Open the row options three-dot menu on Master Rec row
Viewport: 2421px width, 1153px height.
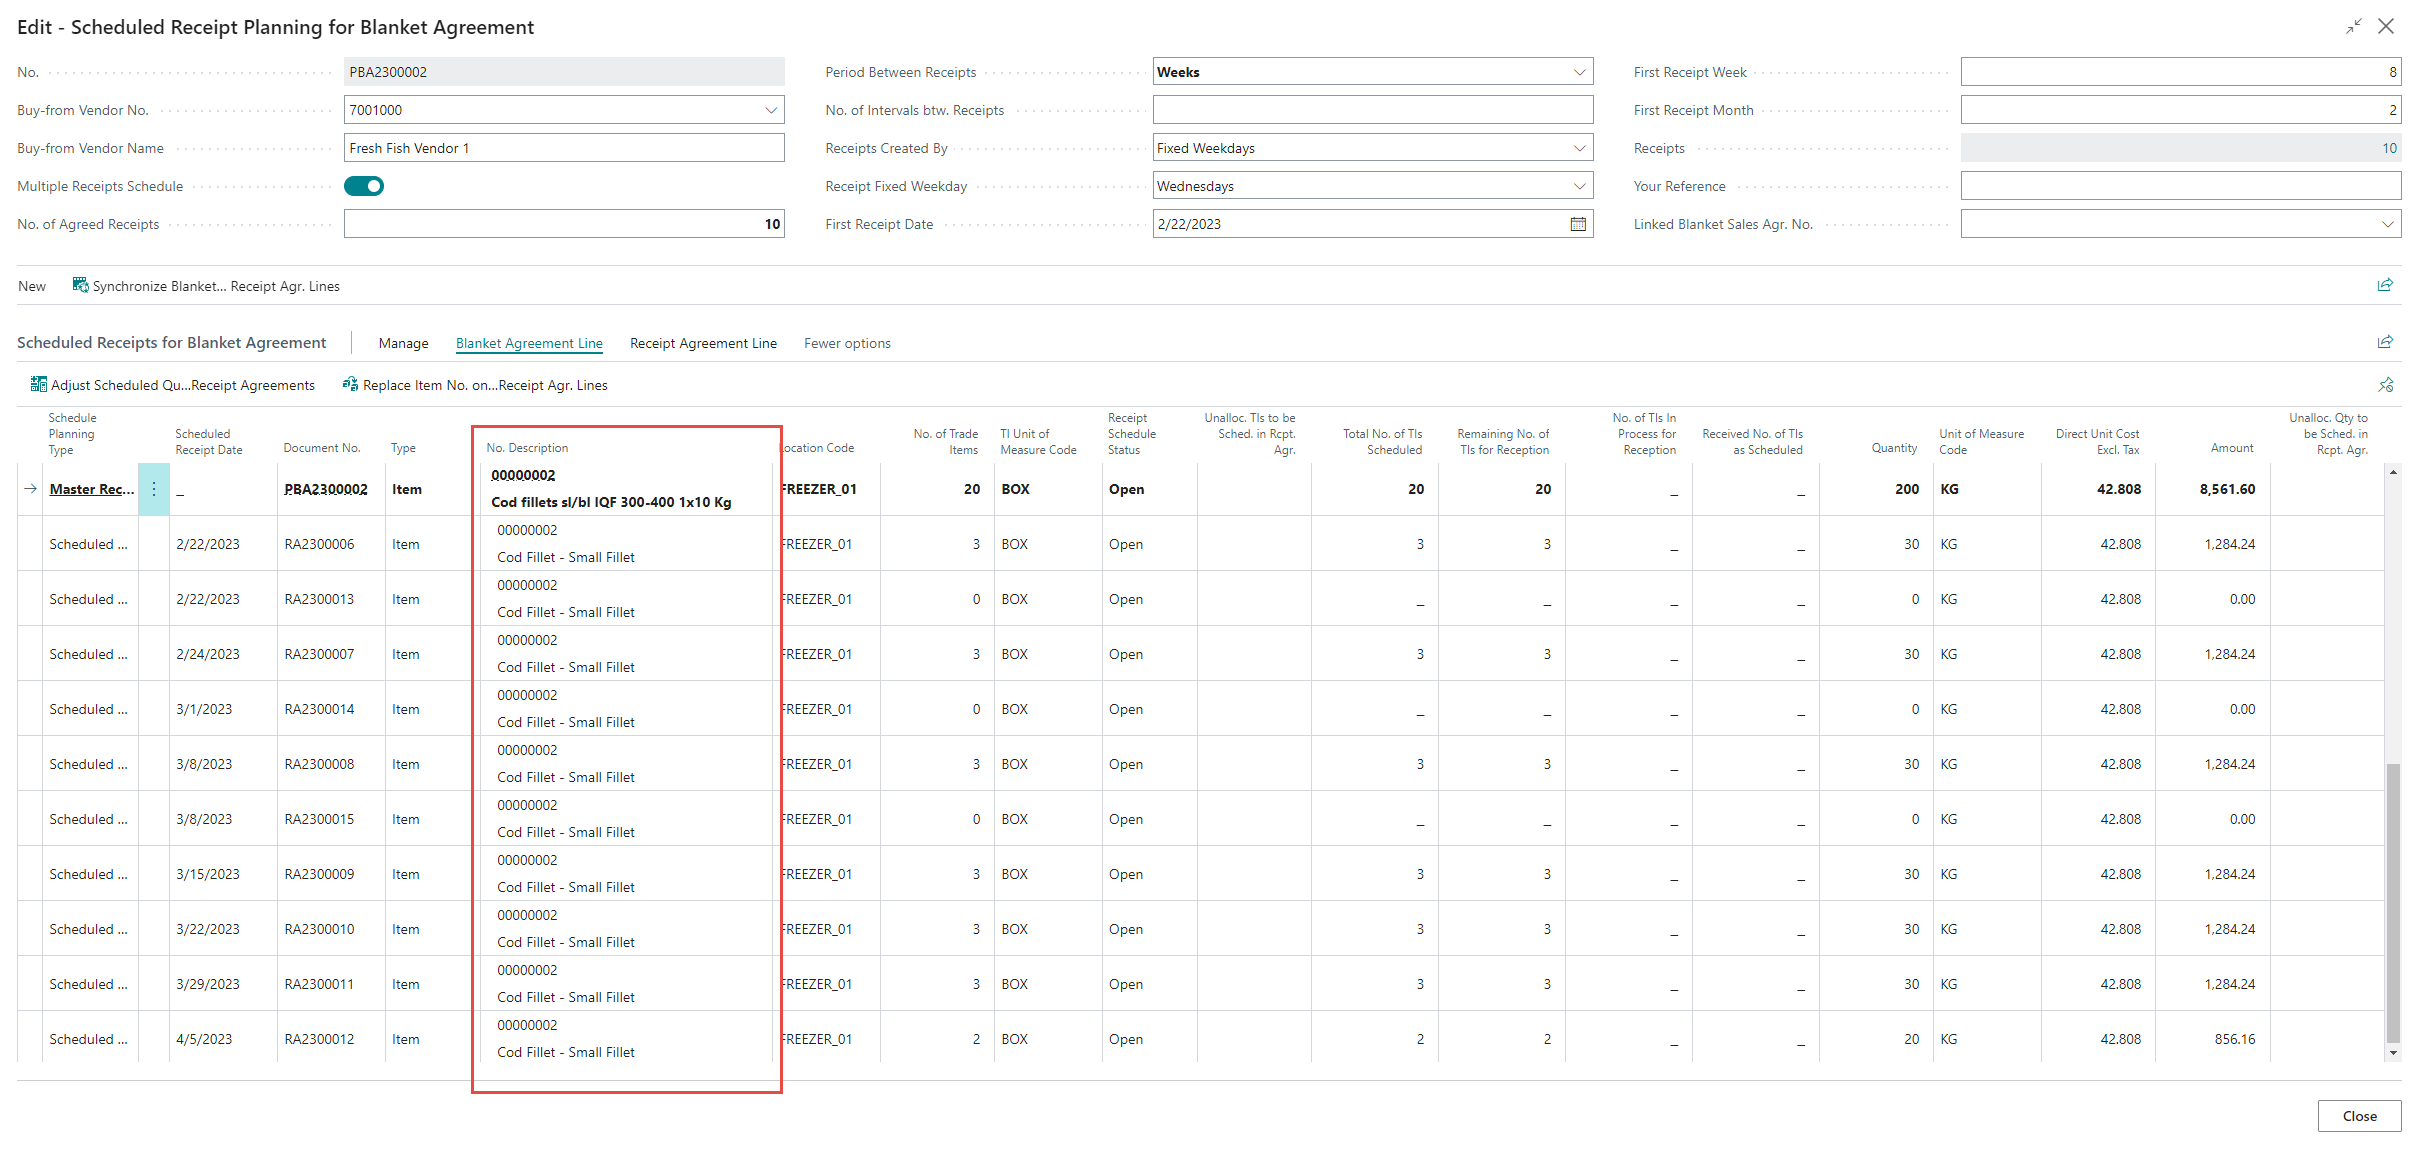(x=154, y=489)
